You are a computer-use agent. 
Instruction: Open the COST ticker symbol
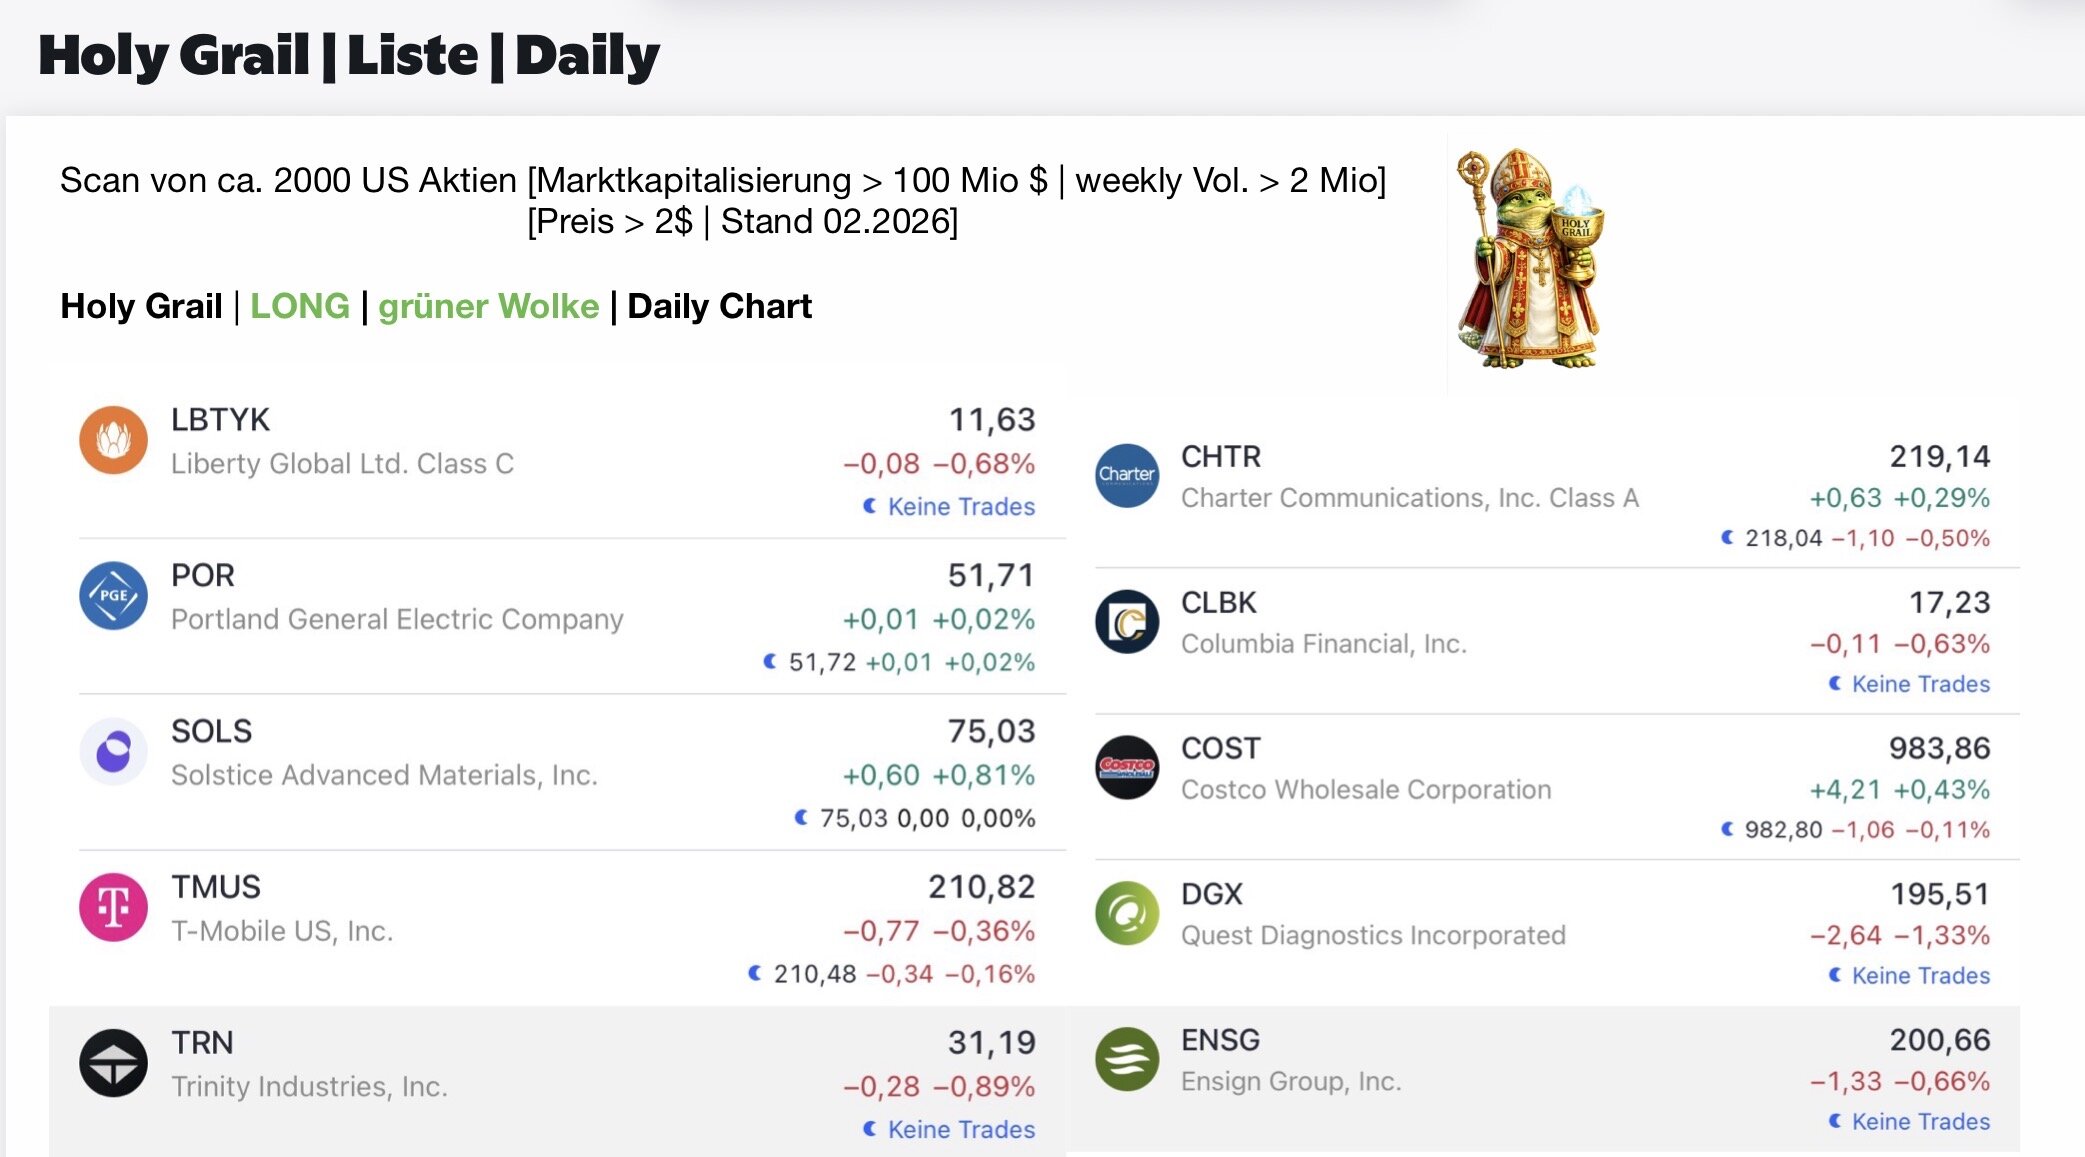[1220, 748]
